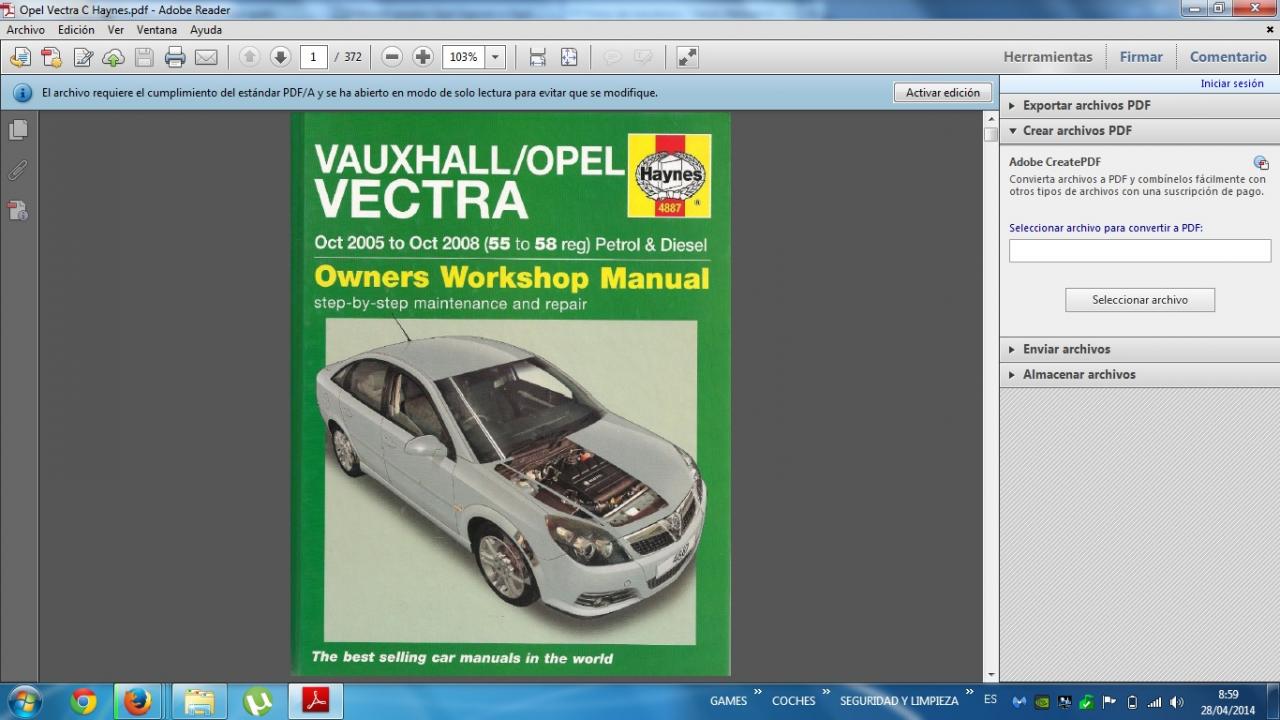Click the send by email envelope icon
The height and width of the screenshot is (720, 1280).
pyautogui.click(x=206, y=57)
